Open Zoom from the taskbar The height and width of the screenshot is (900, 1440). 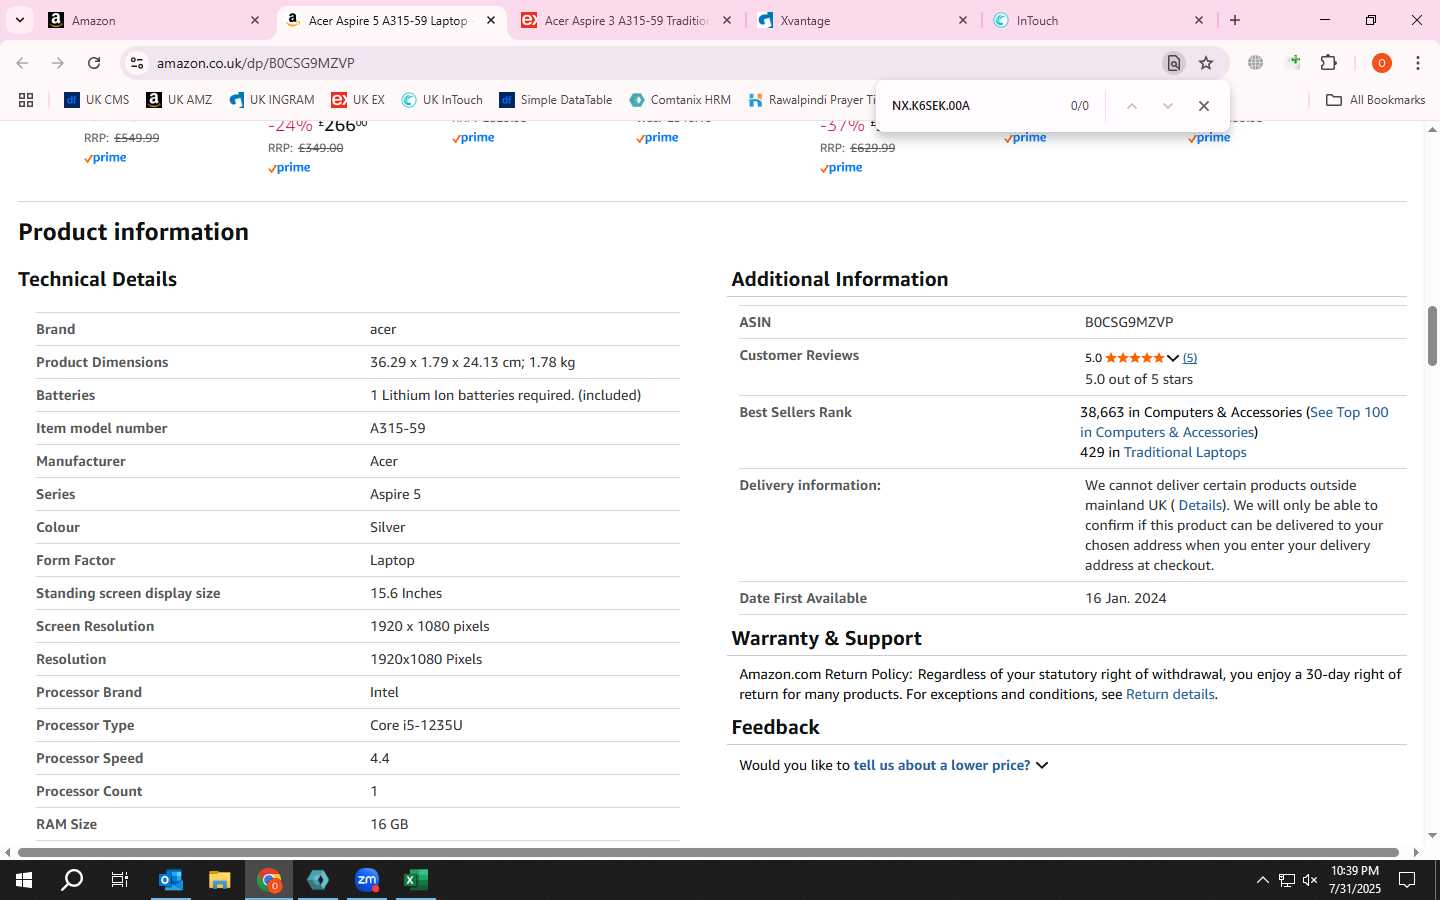point(367,880)
